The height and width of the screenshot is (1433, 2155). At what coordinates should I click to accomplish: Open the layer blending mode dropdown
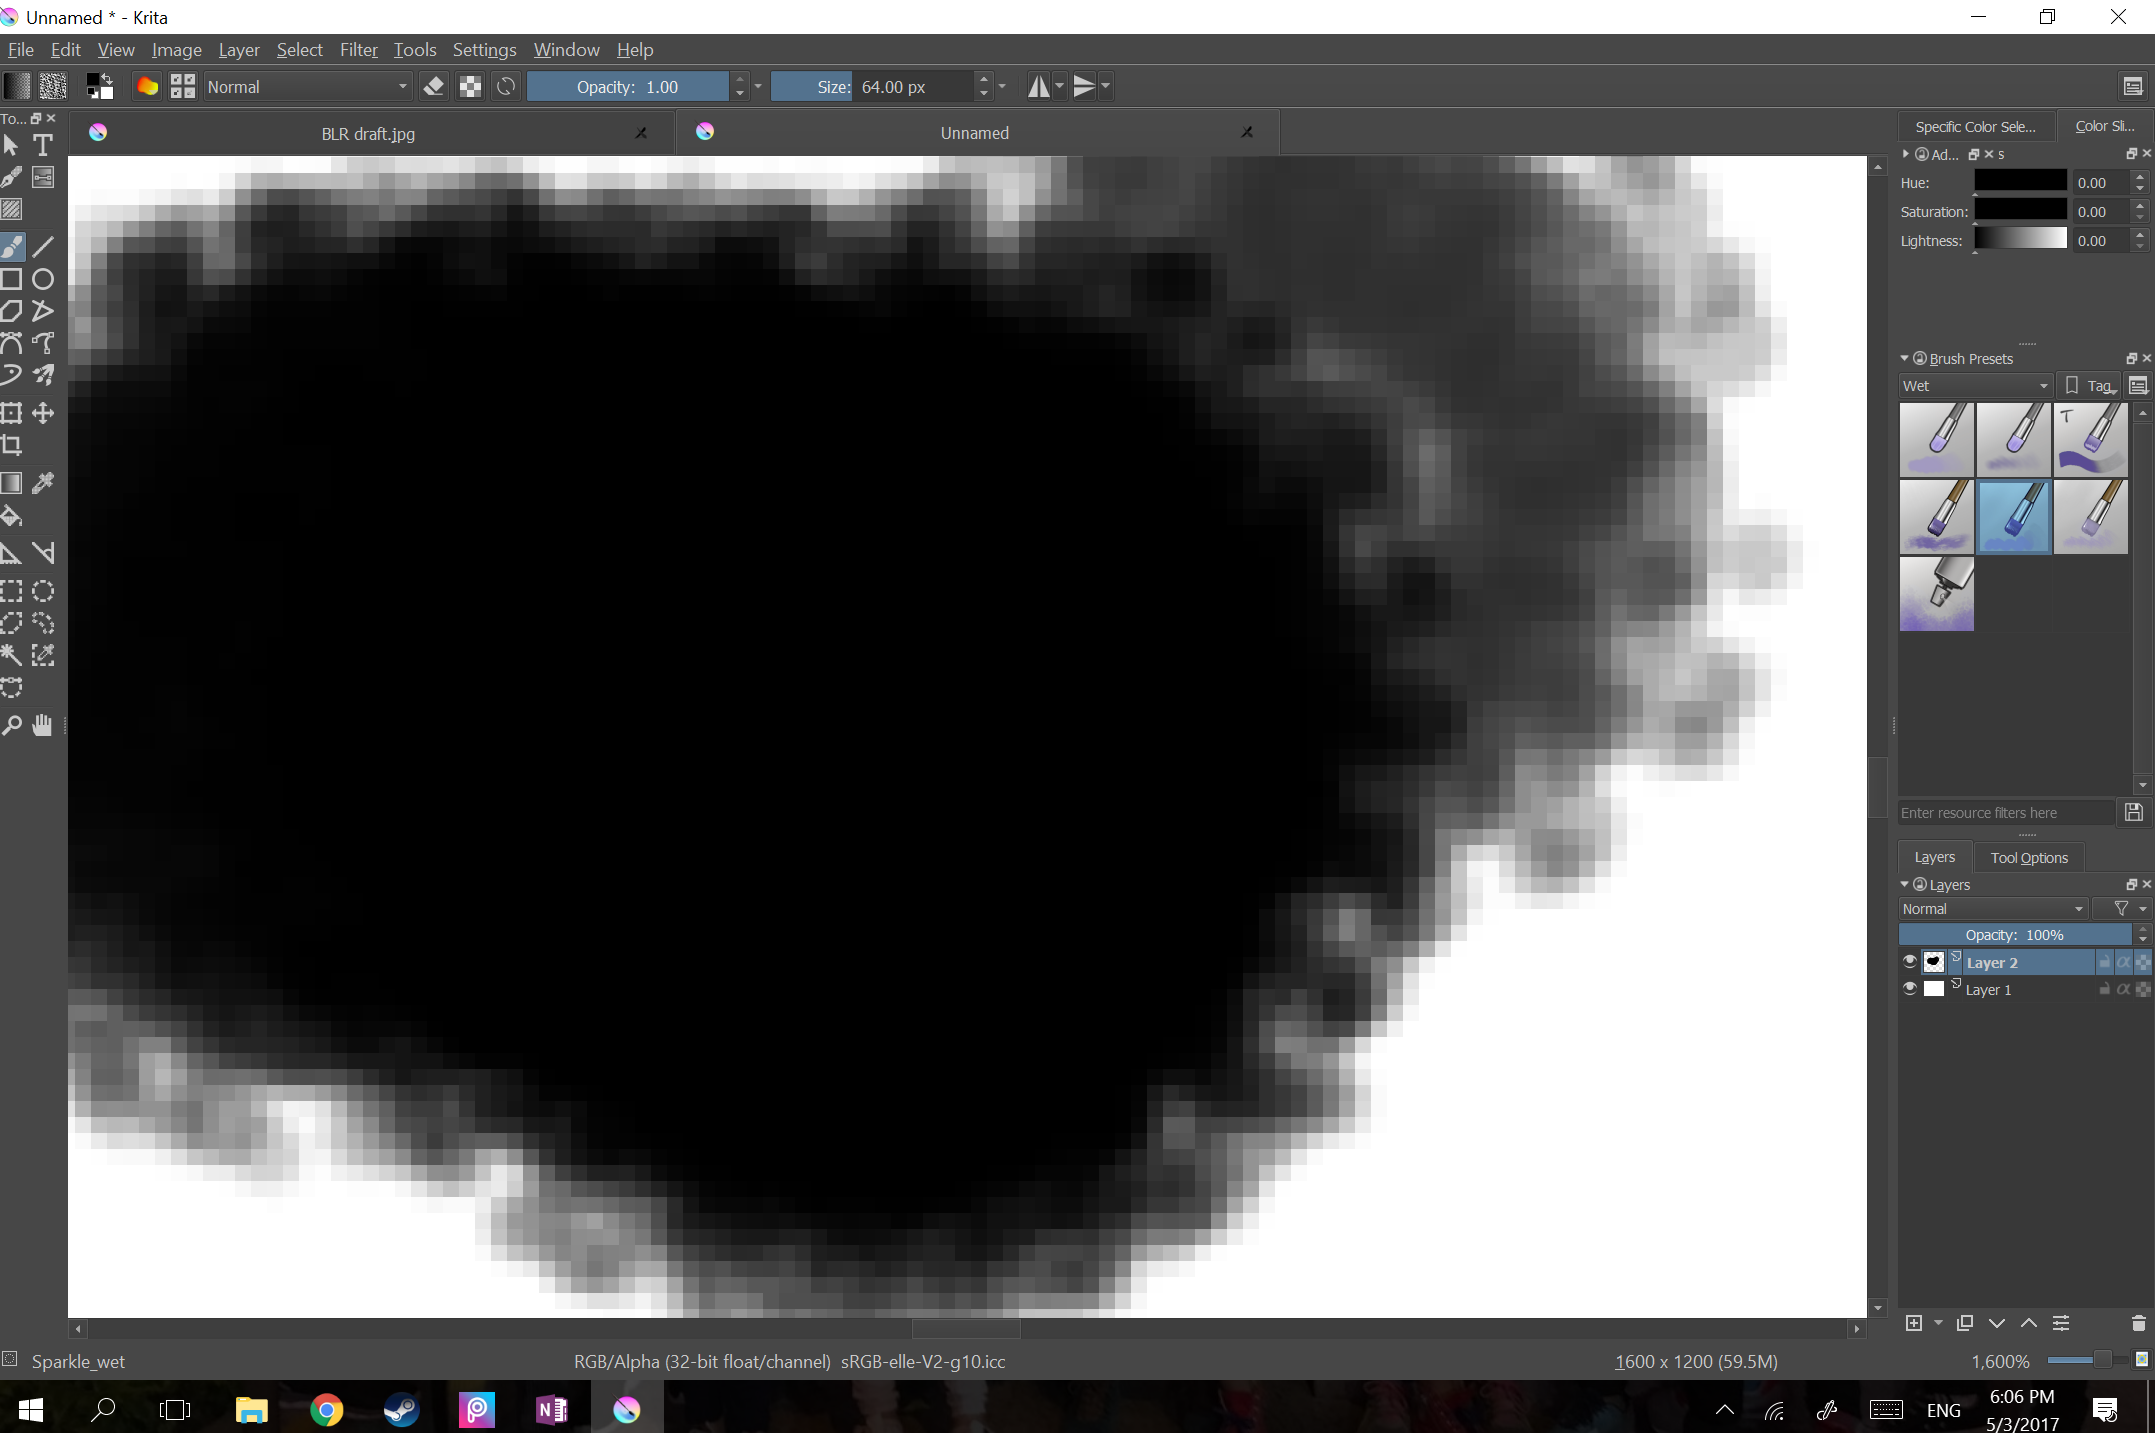pos(1992,909)
